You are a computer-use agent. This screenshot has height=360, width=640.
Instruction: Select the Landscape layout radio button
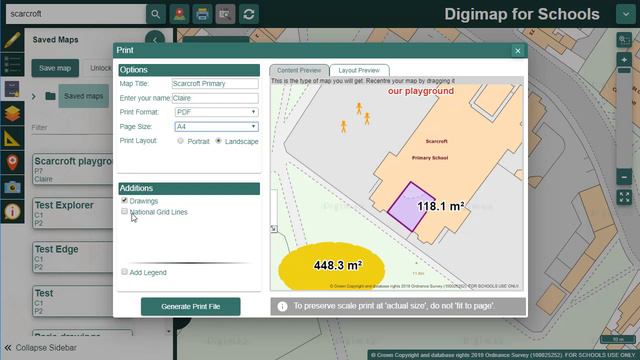click(218, 141)
